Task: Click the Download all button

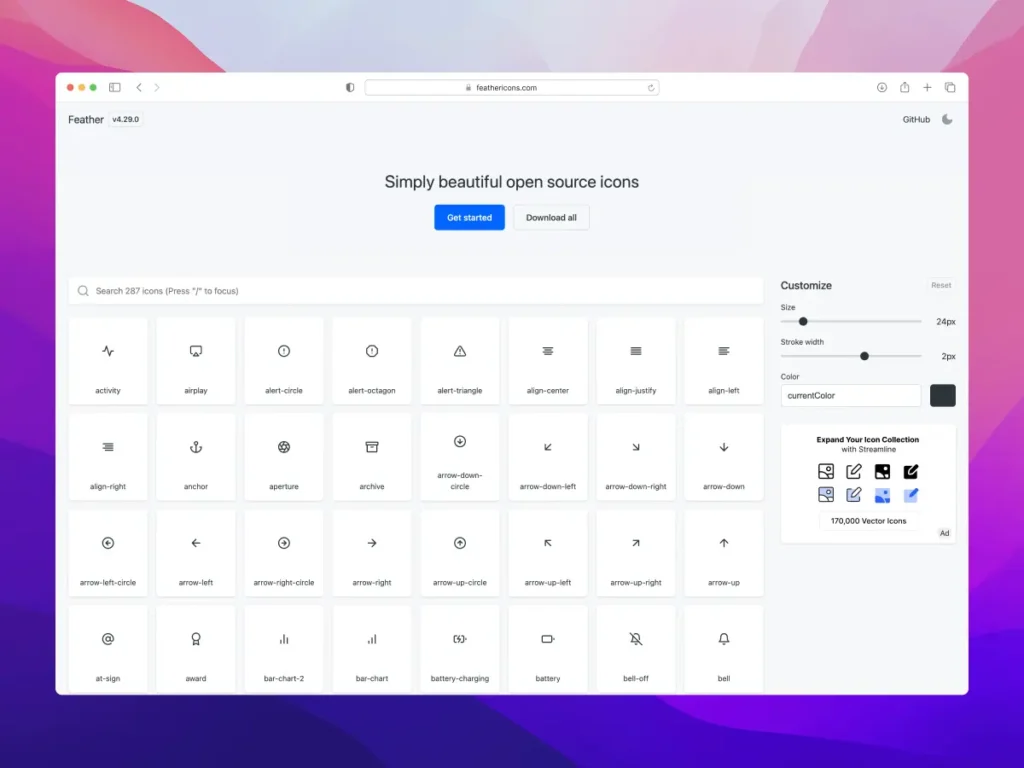Action: click(x=551, y=217)
